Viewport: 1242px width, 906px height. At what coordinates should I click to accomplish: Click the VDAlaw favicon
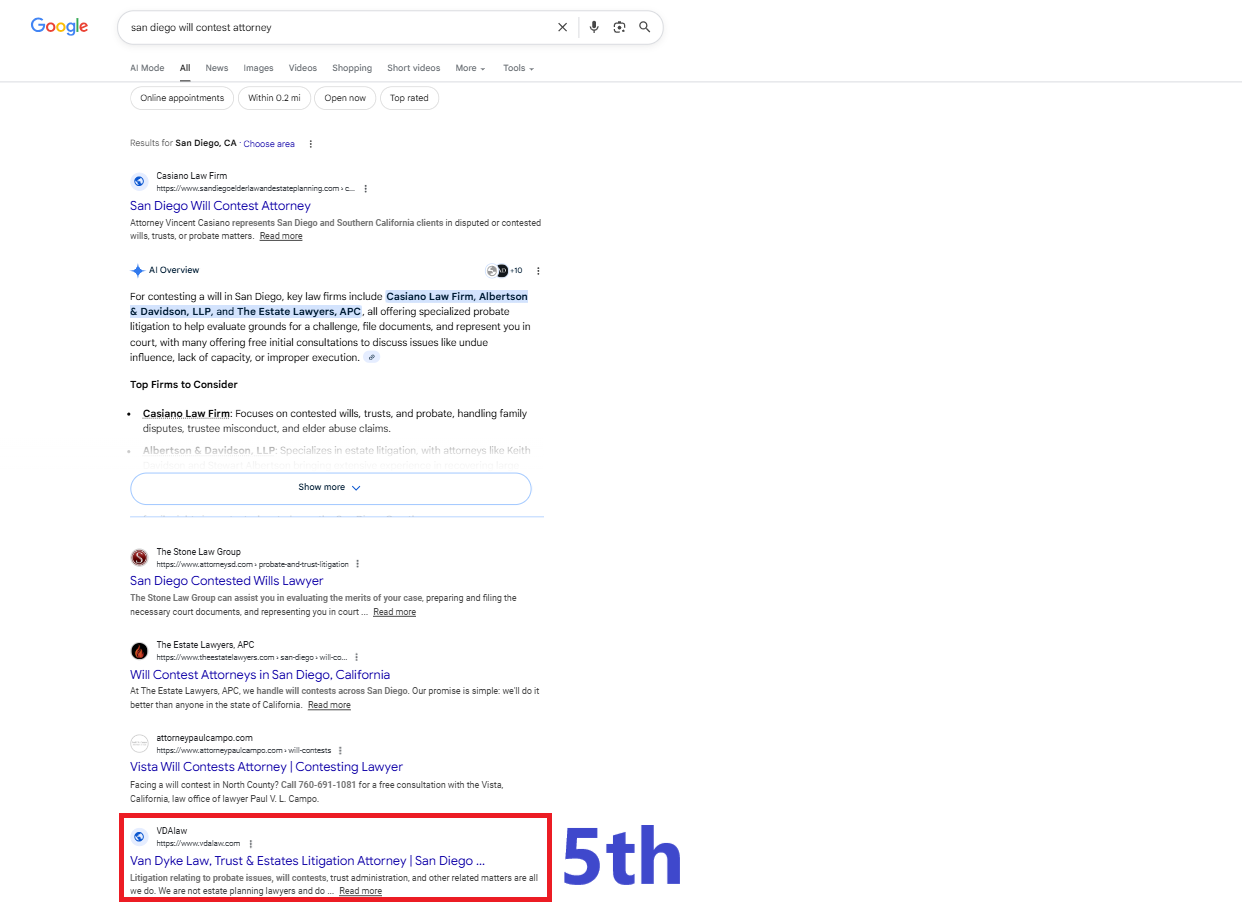(x=139, y=837)
